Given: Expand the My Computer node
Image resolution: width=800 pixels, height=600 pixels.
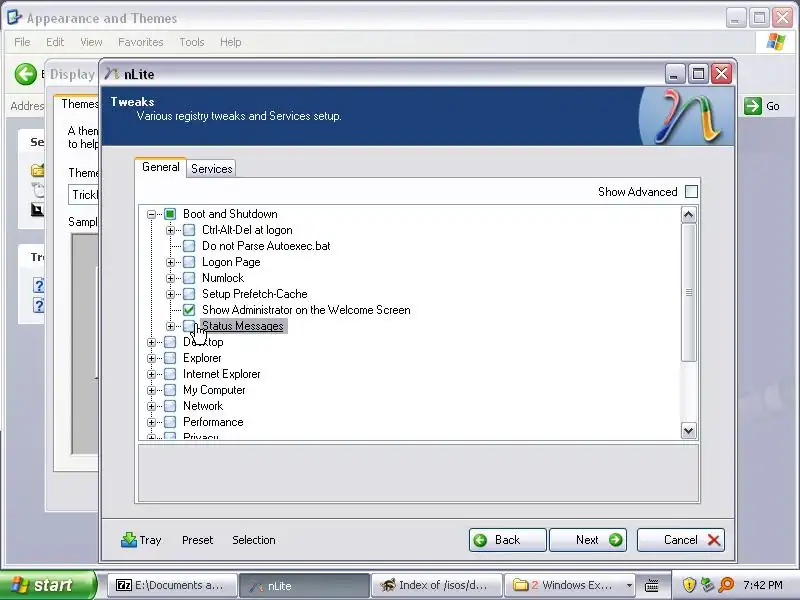Looking at the screenshot, I should coord(152,390).
